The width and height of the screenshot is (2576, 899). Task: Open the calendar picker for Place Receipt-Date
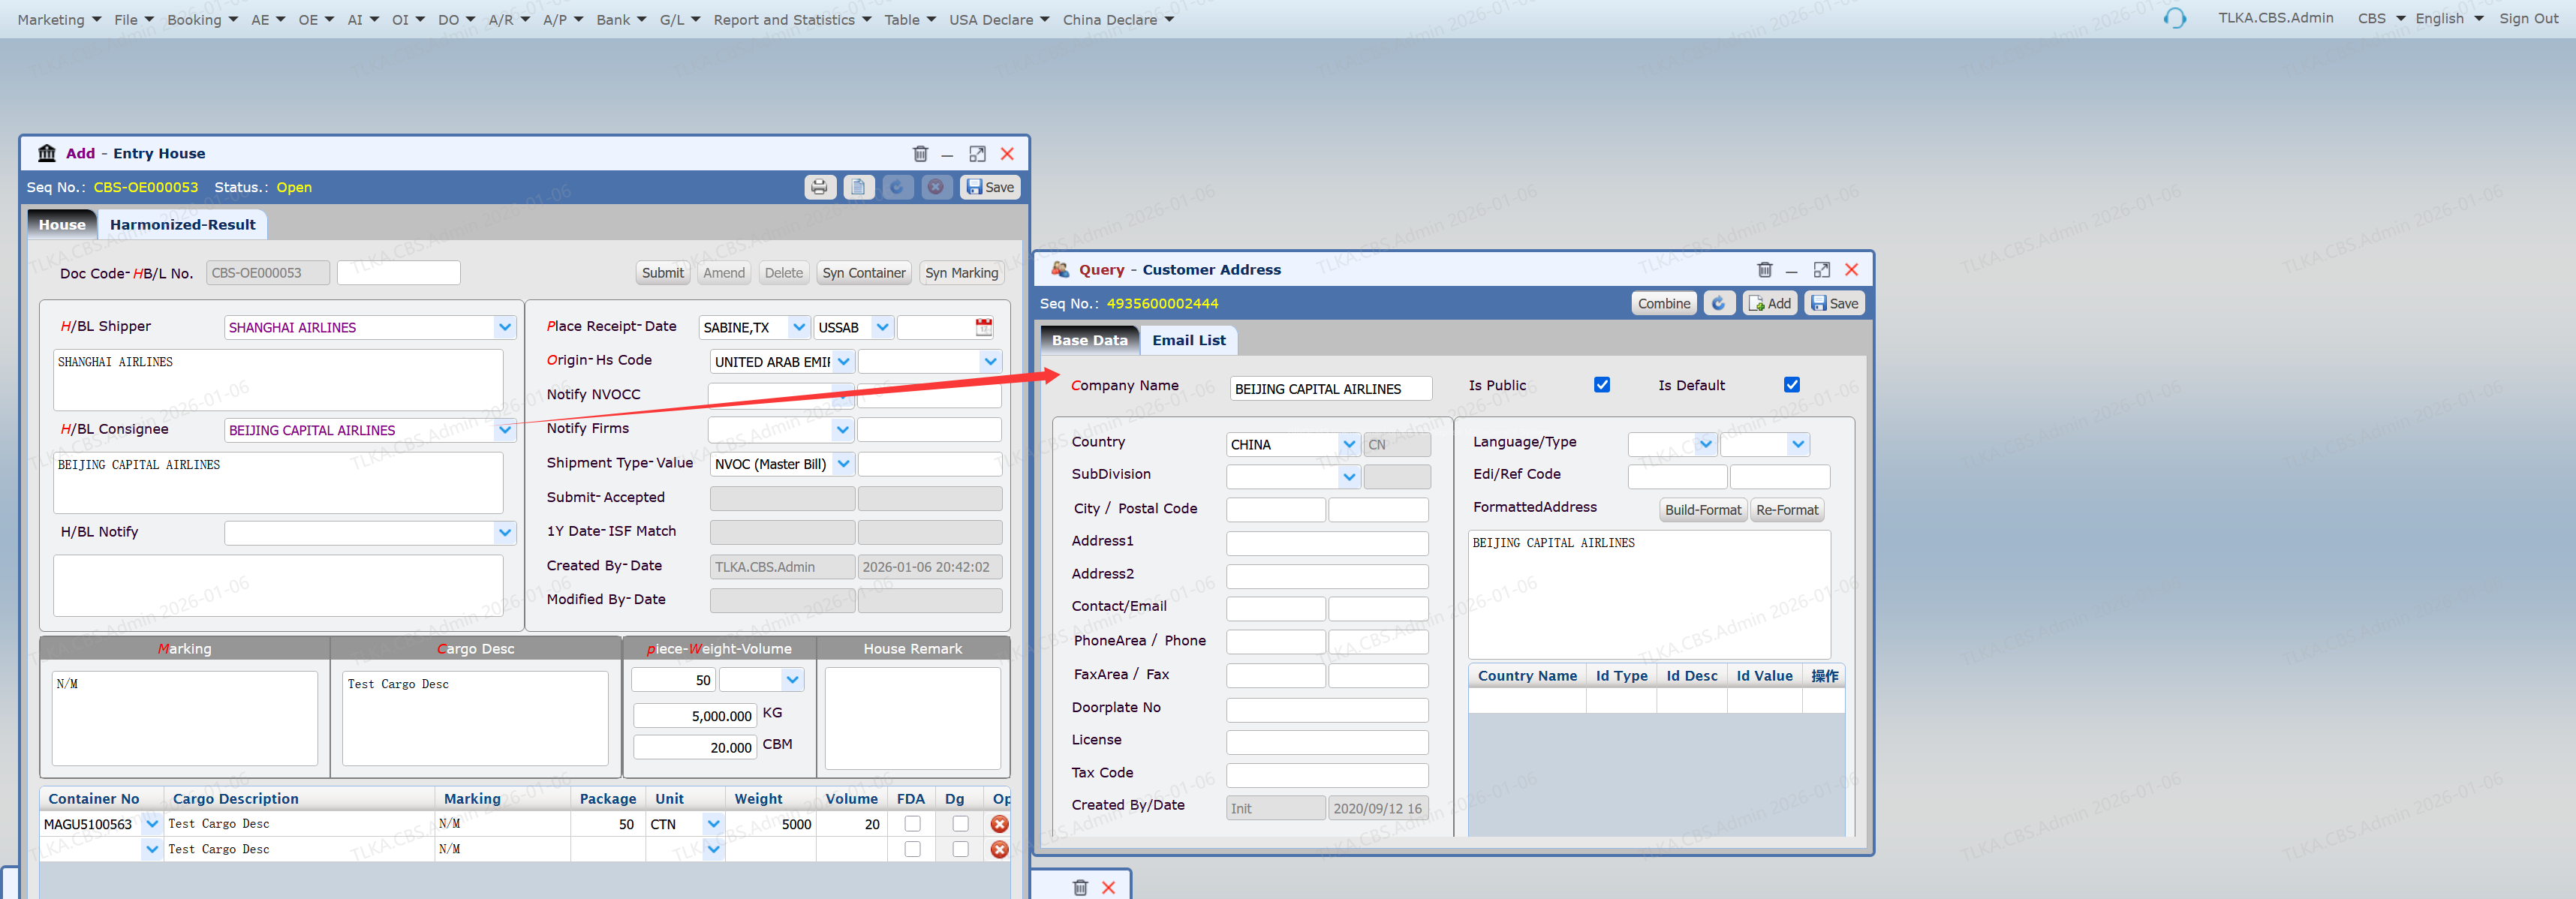984,327
